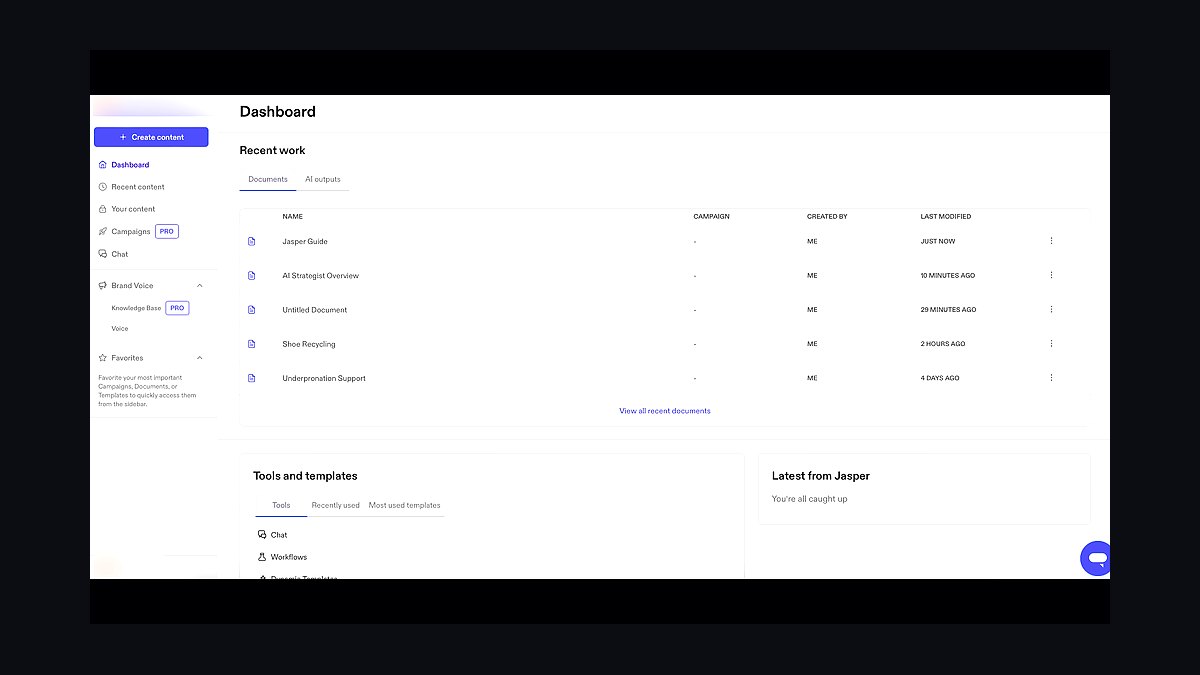Open Chat in the Tools list
Viewport: 1200px width, 675px height.
point(279,535)
